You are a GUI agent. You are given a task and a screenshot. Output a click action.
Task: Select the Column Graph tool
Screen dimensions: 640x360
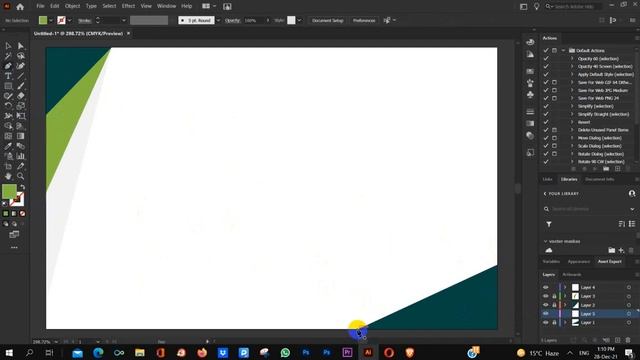20,156
